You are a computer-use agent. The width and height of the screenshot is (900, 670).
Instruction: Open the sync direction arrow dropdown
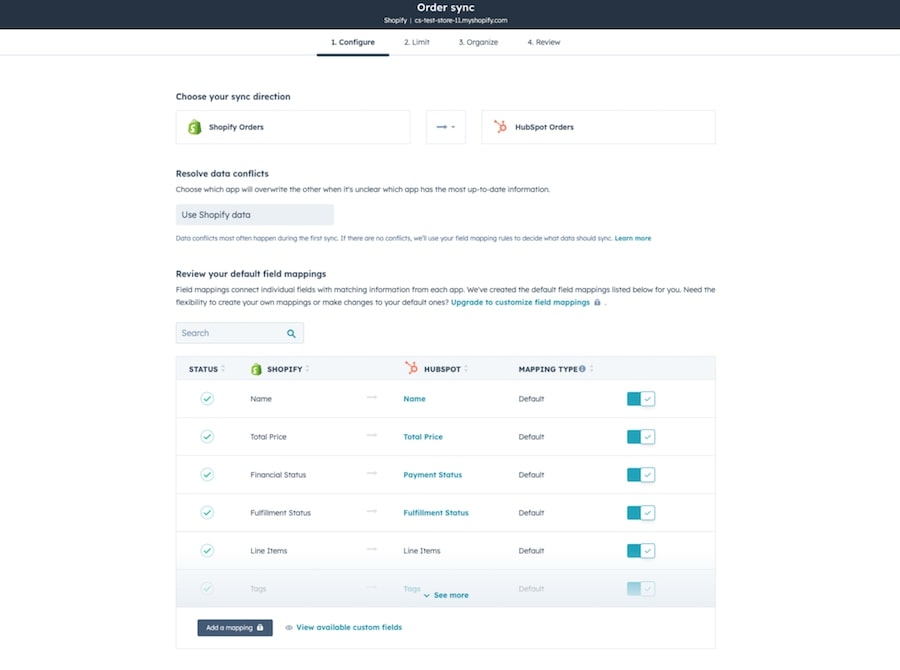point(445,127)
